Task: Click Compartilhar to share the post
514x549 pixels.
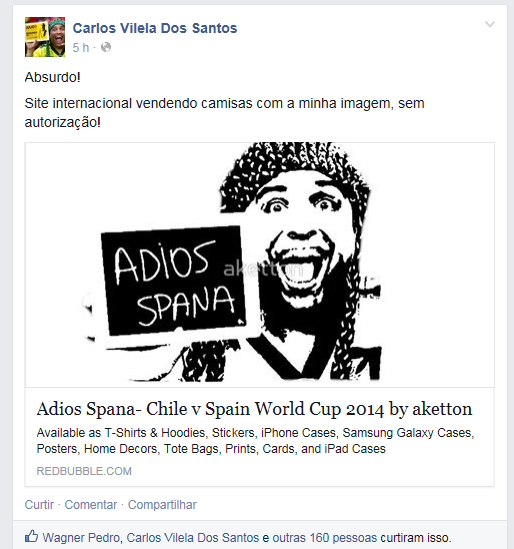Action: [162, 505]
